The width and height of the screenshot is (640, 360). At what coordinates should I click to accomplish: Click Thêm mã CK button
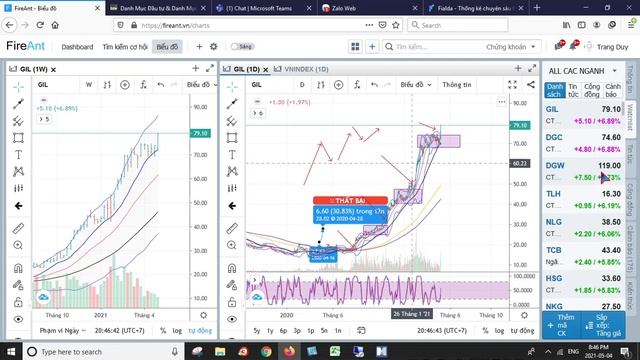(x=562, y=325)
